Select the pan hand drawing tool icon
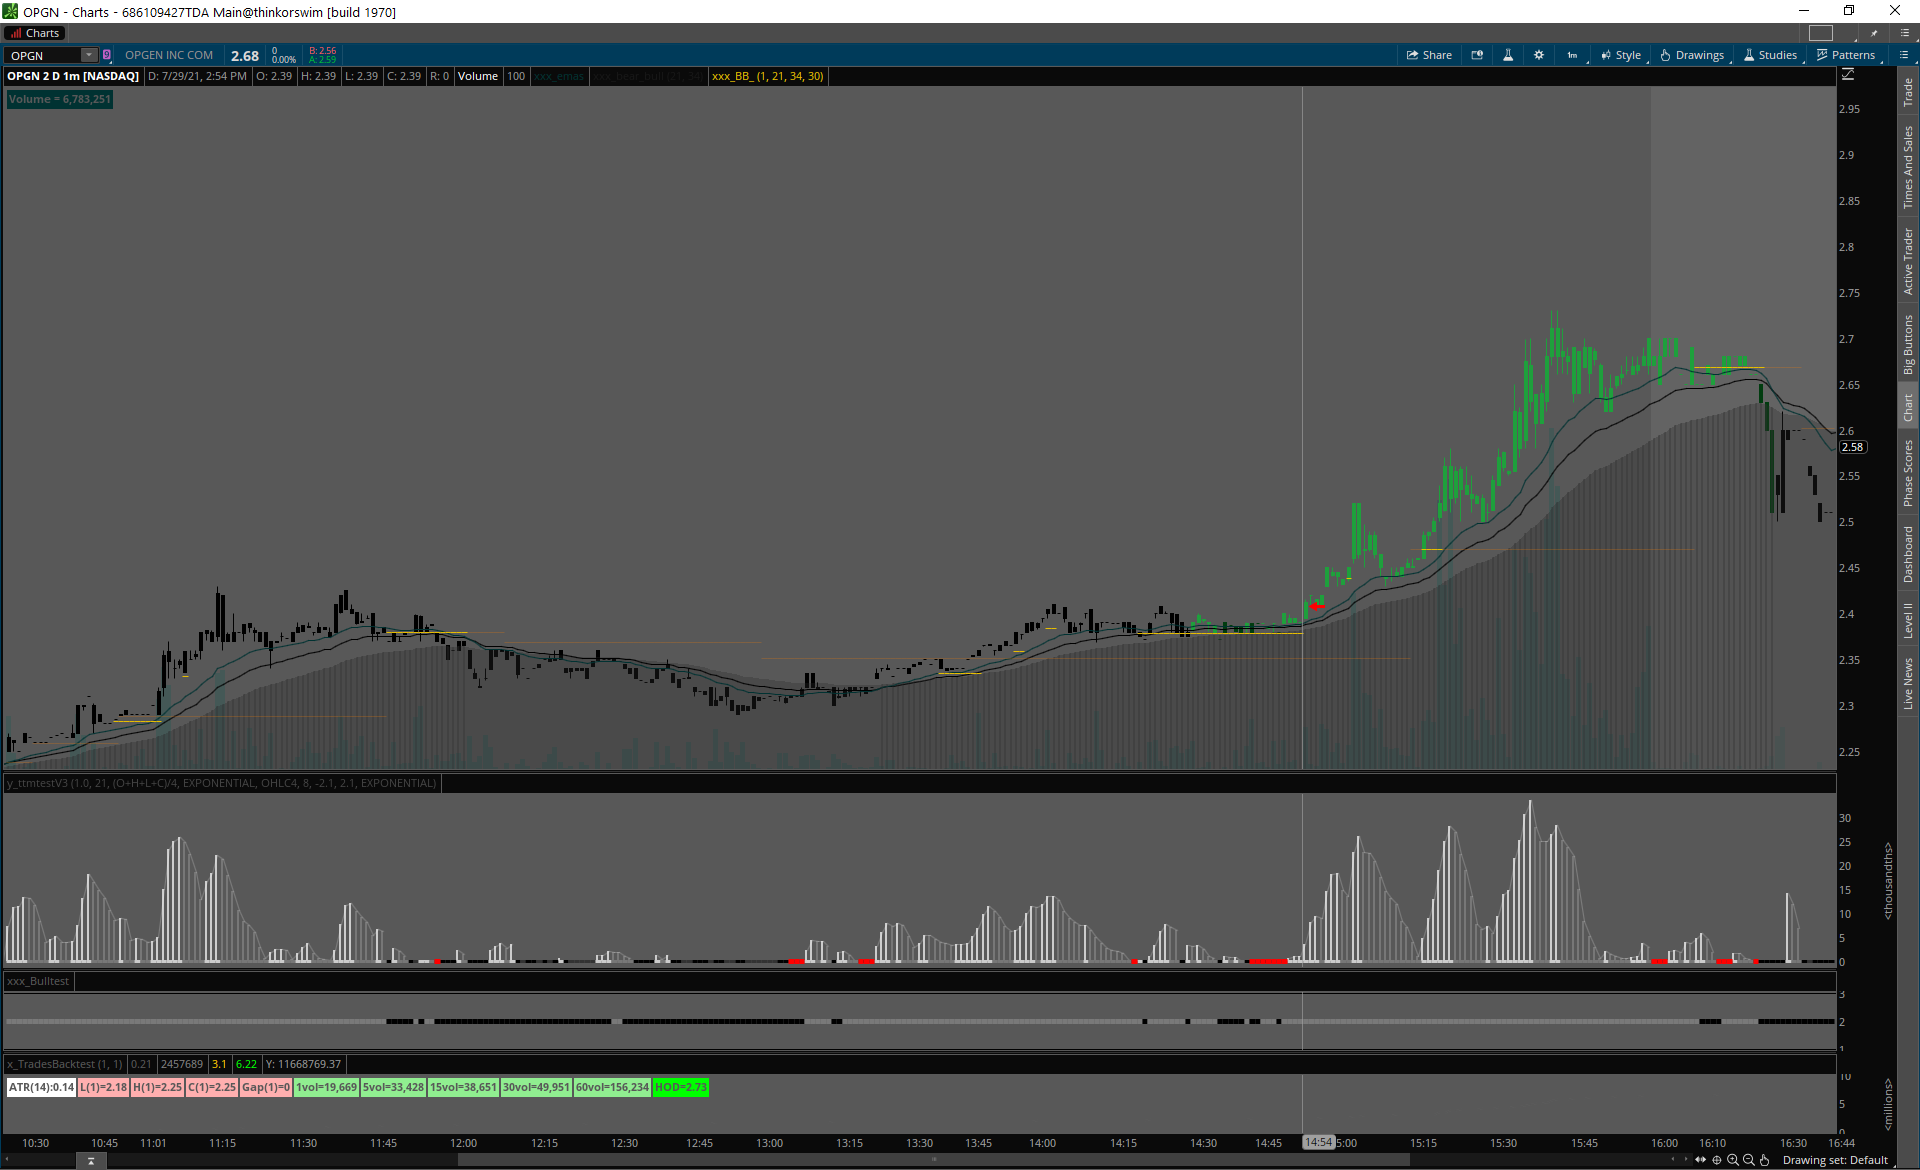The width and height of the screenshot is (1920, 1170). click(1765, 1160)
